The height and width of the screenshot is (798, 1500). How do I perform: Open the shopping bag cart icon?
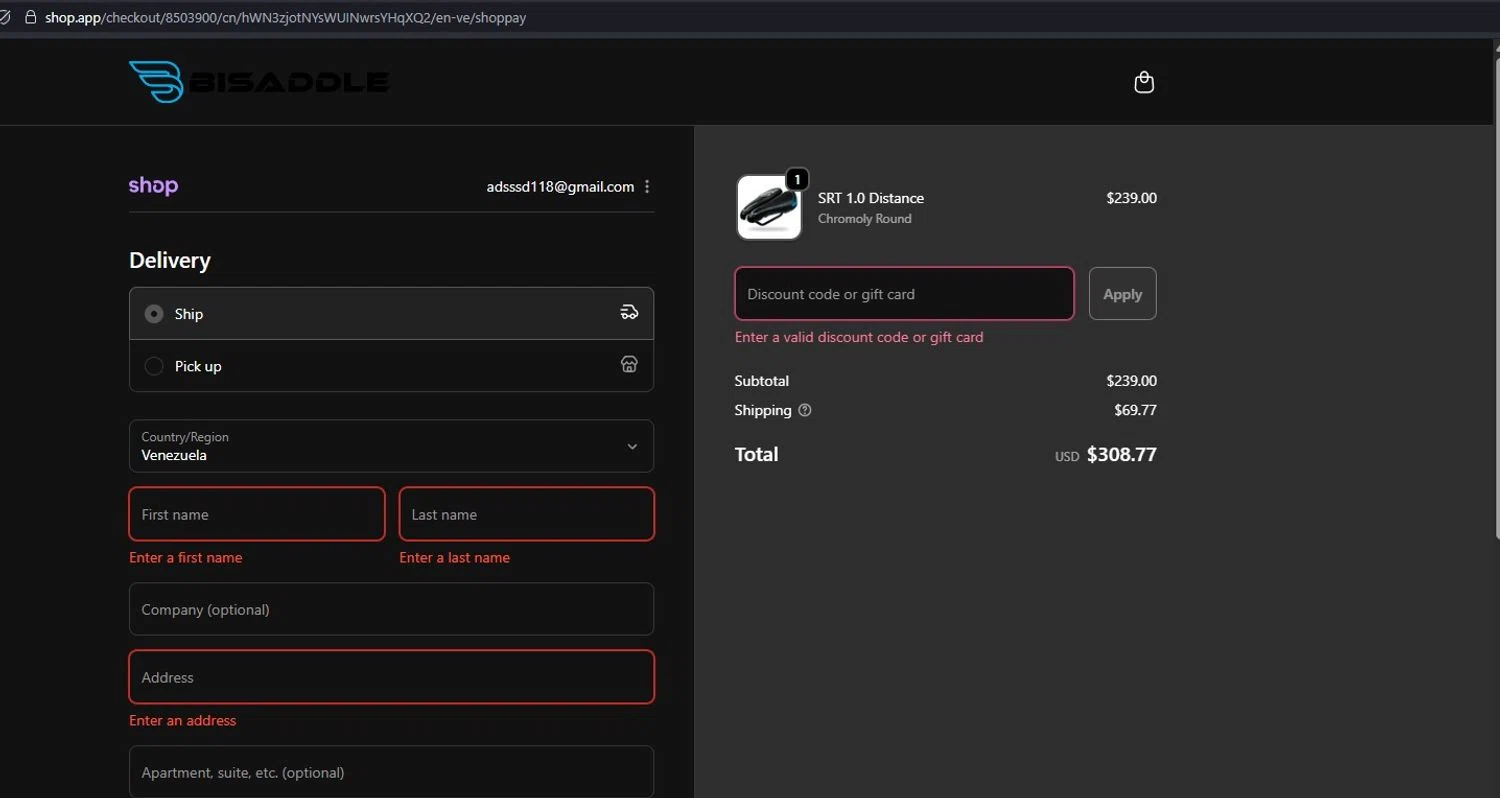pyautogui.click(x=1145, y=82)
